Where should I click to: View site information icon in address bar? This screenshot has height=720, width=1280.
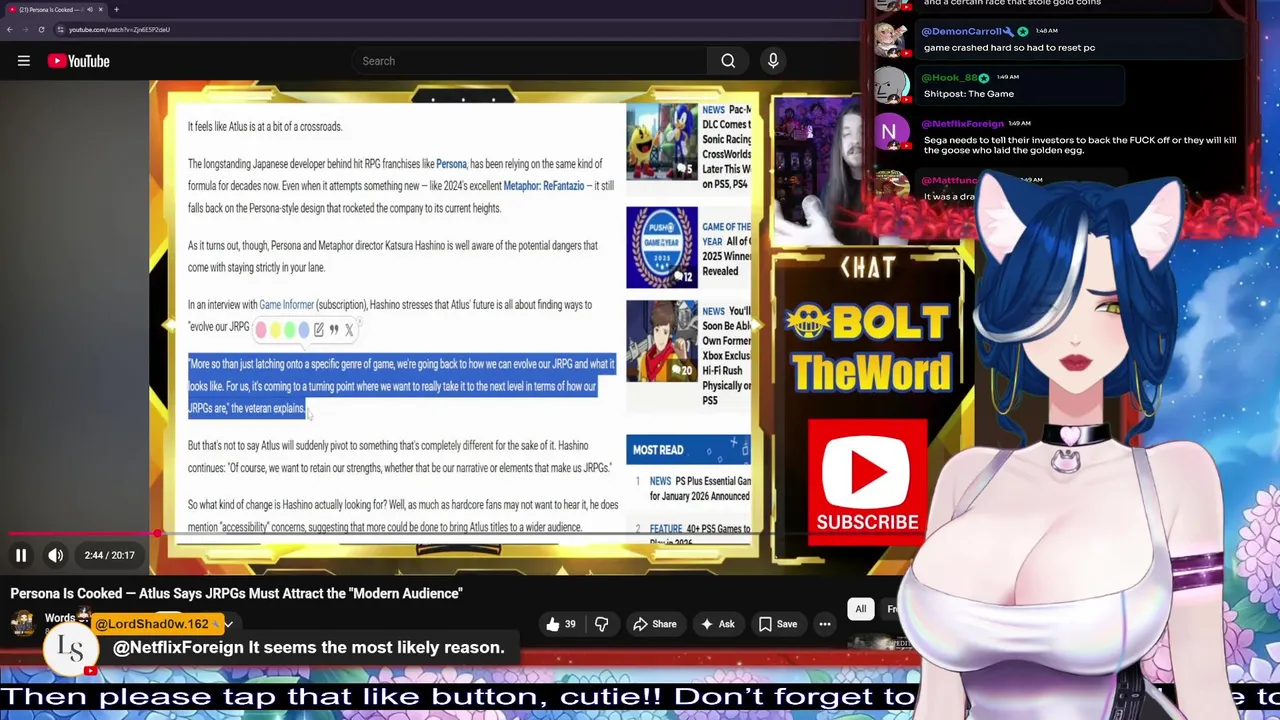(x=60, y=30)
